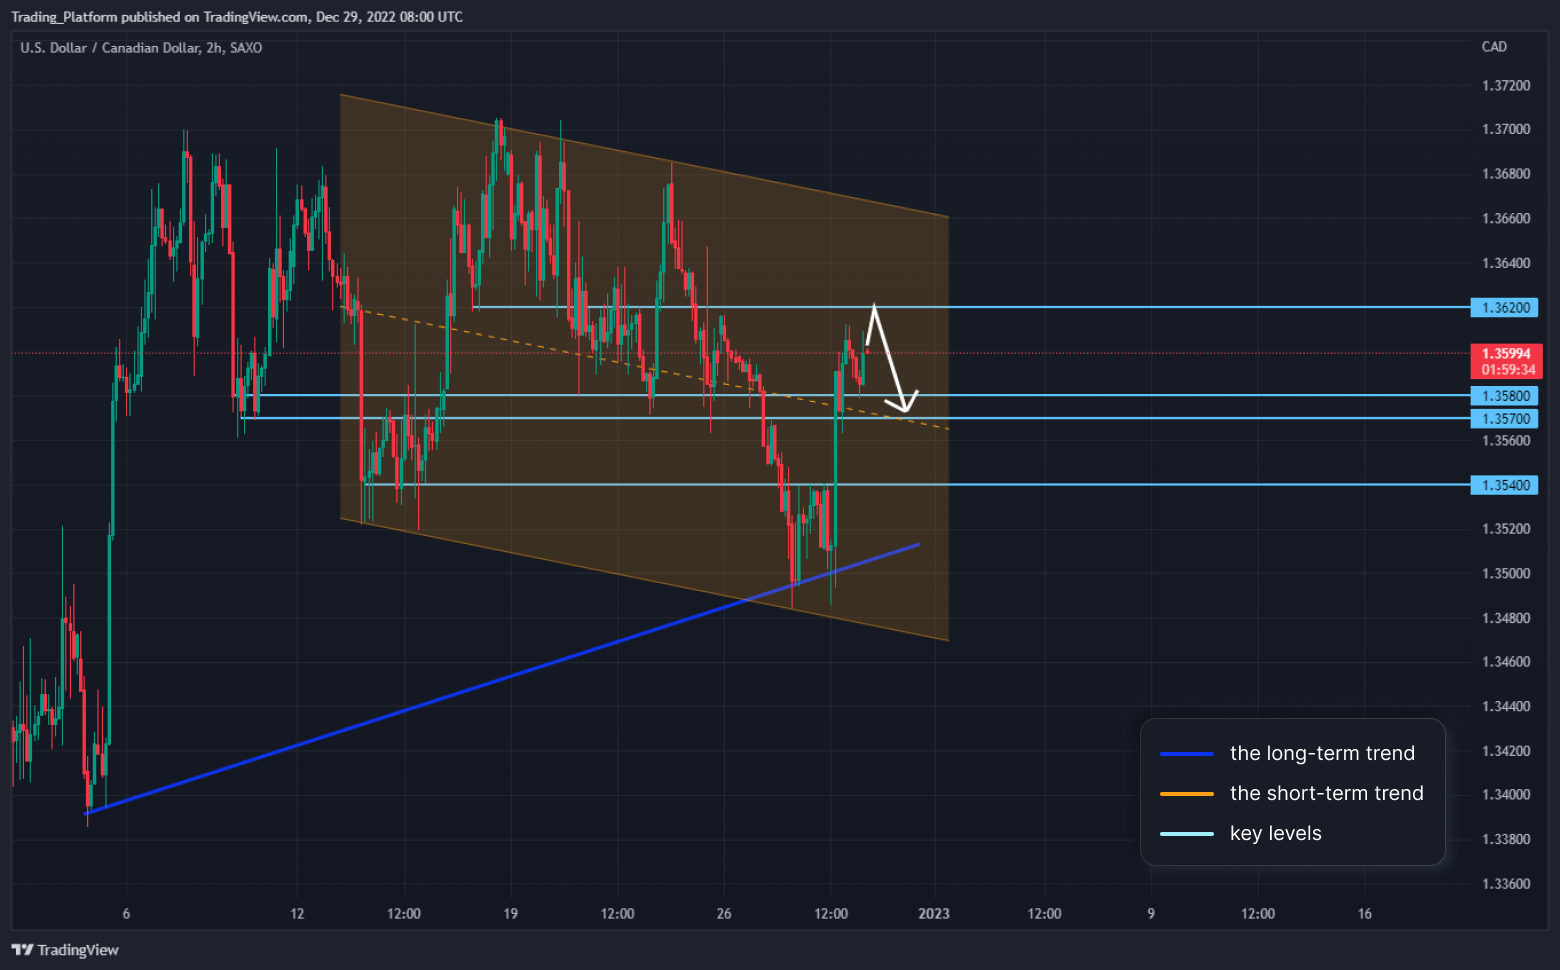Click the 1.33600 price axis label
Screen dimensions: 1560x970
tap(1506, 884)
